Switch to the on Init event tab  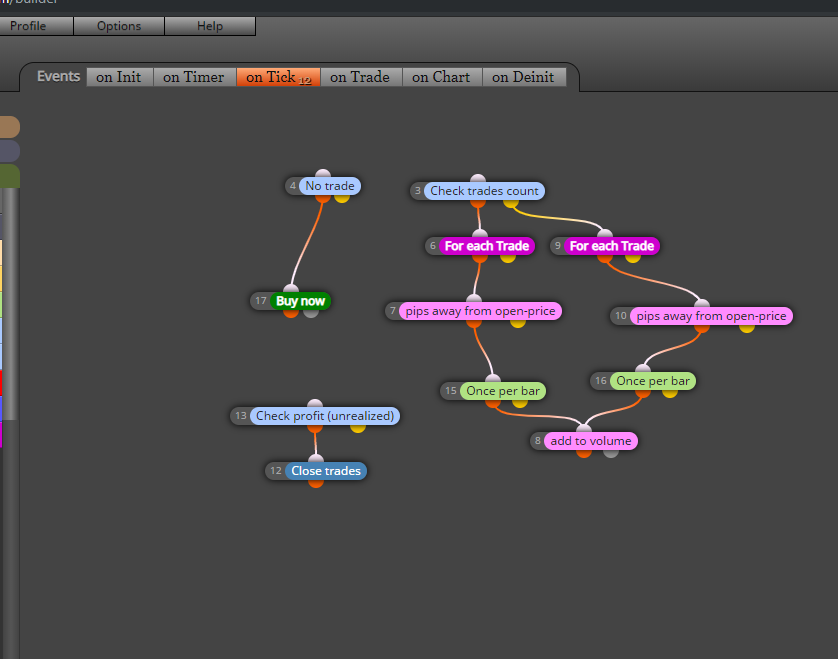[x=119, y=77]
